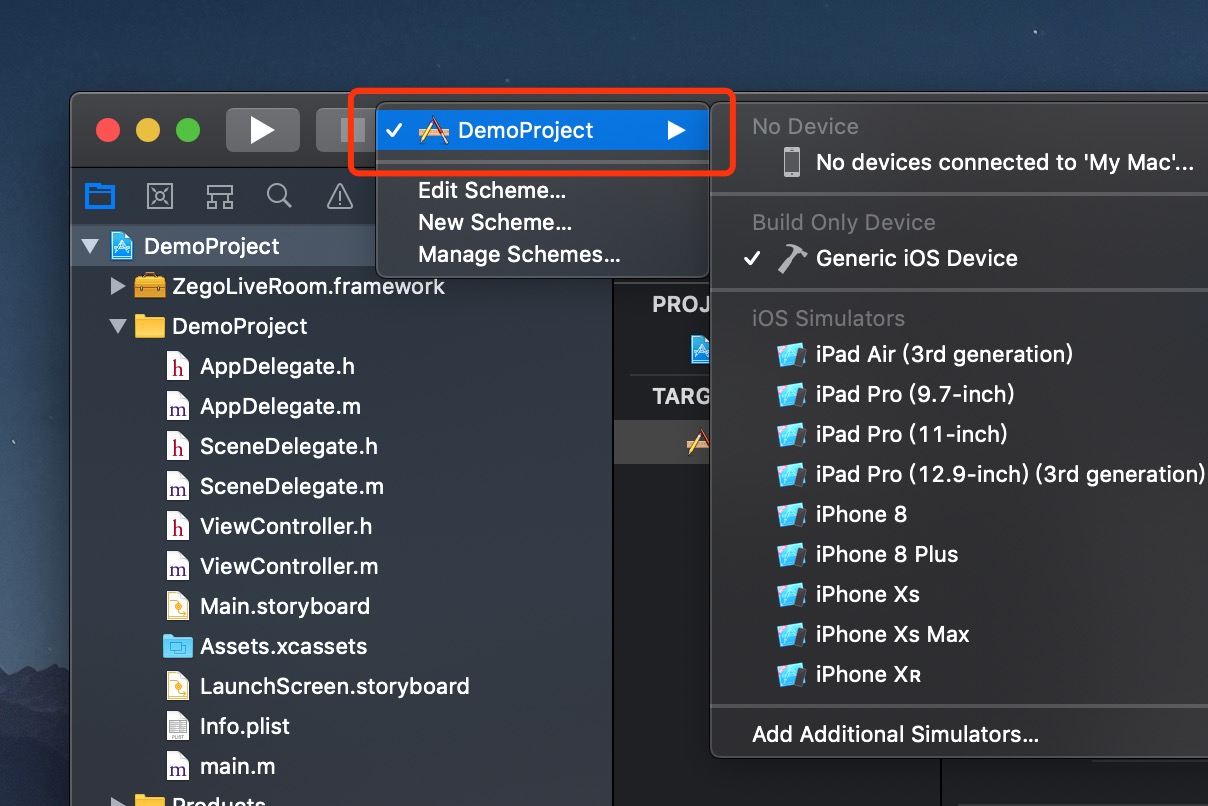The height and width of the screenshot is (806, 1208).
Task: Choose New Scheme… from the menu
Action: [x=495, y=222]
